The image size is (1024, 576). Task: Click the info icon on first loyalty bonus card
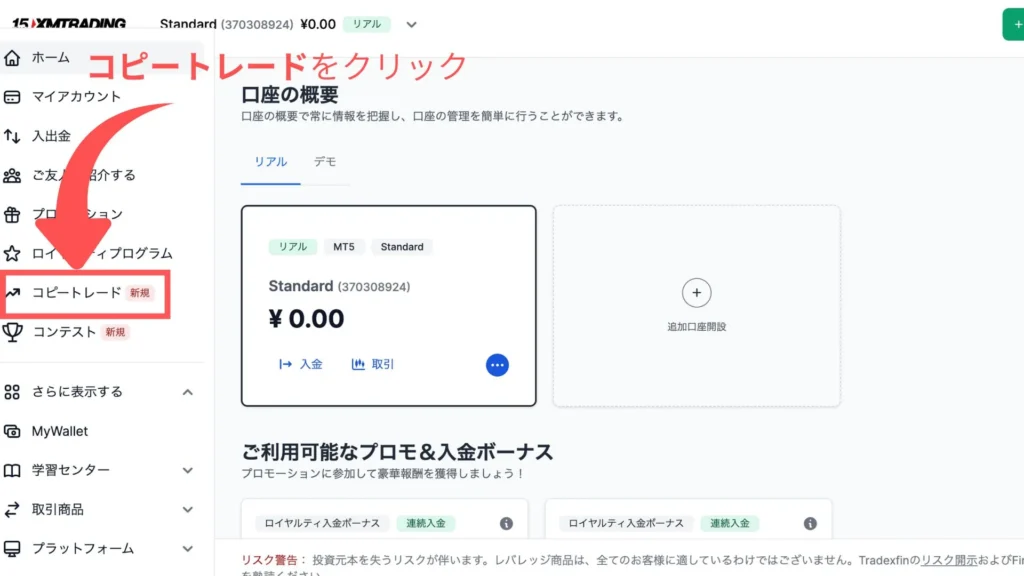pyautogui.click(x=506, y=523)
